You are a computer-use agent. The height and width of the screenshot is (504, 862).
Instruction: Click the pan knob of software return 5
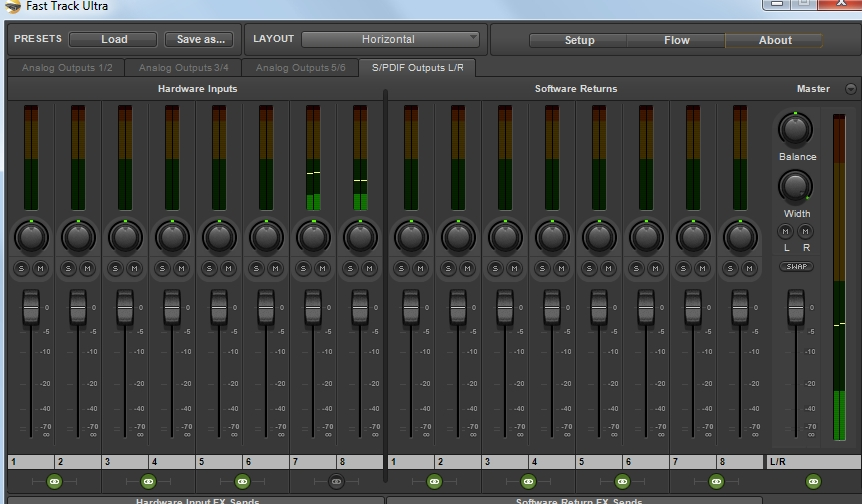click(599, 237)
